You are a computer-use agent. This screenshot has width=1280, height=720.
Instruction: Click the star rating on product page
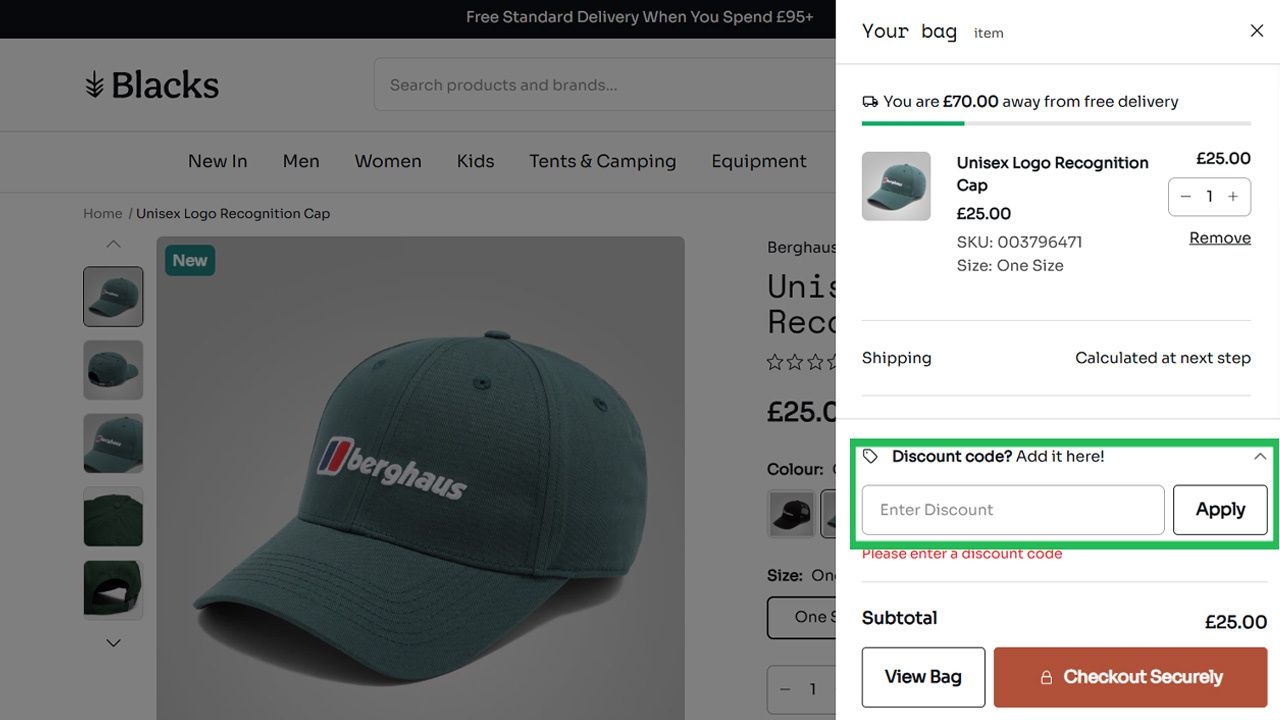tap(801, 362)
